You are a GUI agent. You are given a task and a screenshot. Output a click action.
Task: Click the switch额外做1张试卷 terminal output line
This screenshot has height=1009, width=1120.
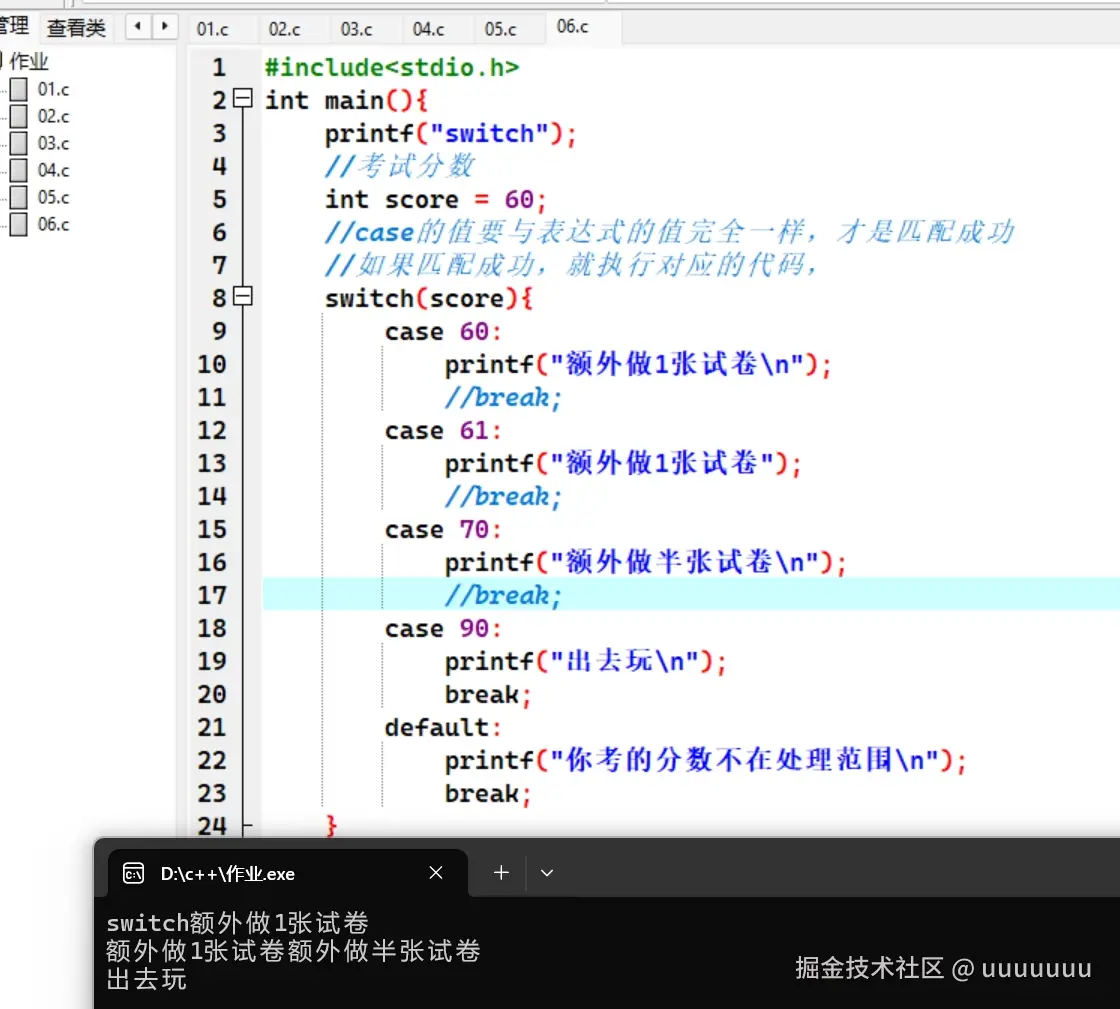237,923
